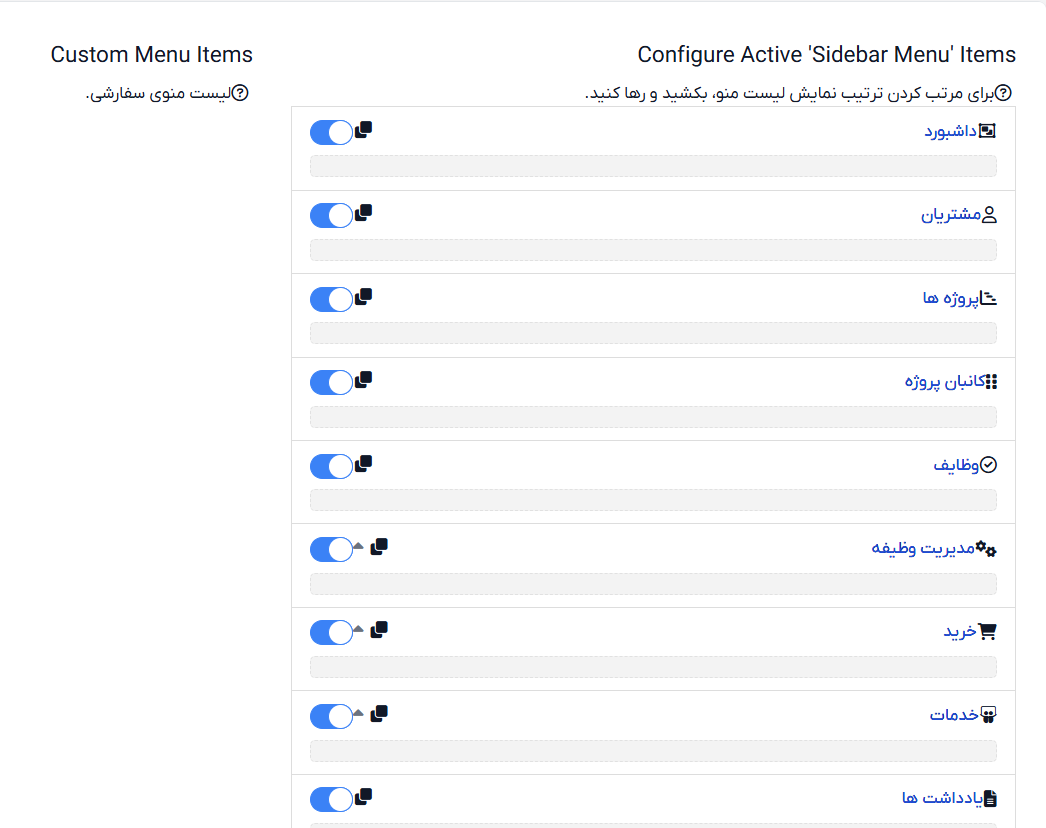This screenshot has height=828, width=1046.
Task: Click the copy icon in کانبان پروژه row
Action: pos(364,380)
